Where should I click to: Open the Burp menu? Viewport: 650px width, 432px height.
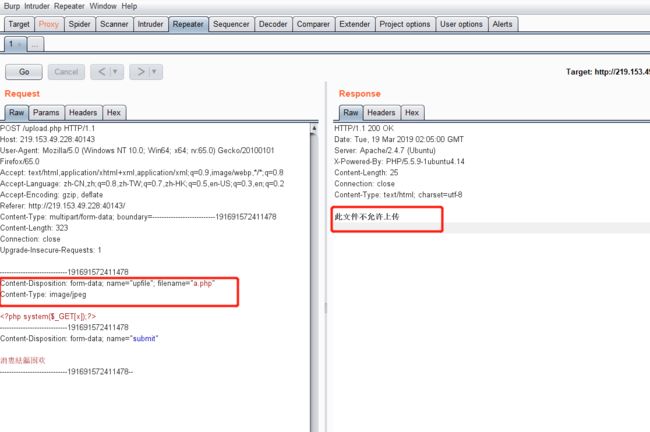pyautogui.click(x=12, y=6)
